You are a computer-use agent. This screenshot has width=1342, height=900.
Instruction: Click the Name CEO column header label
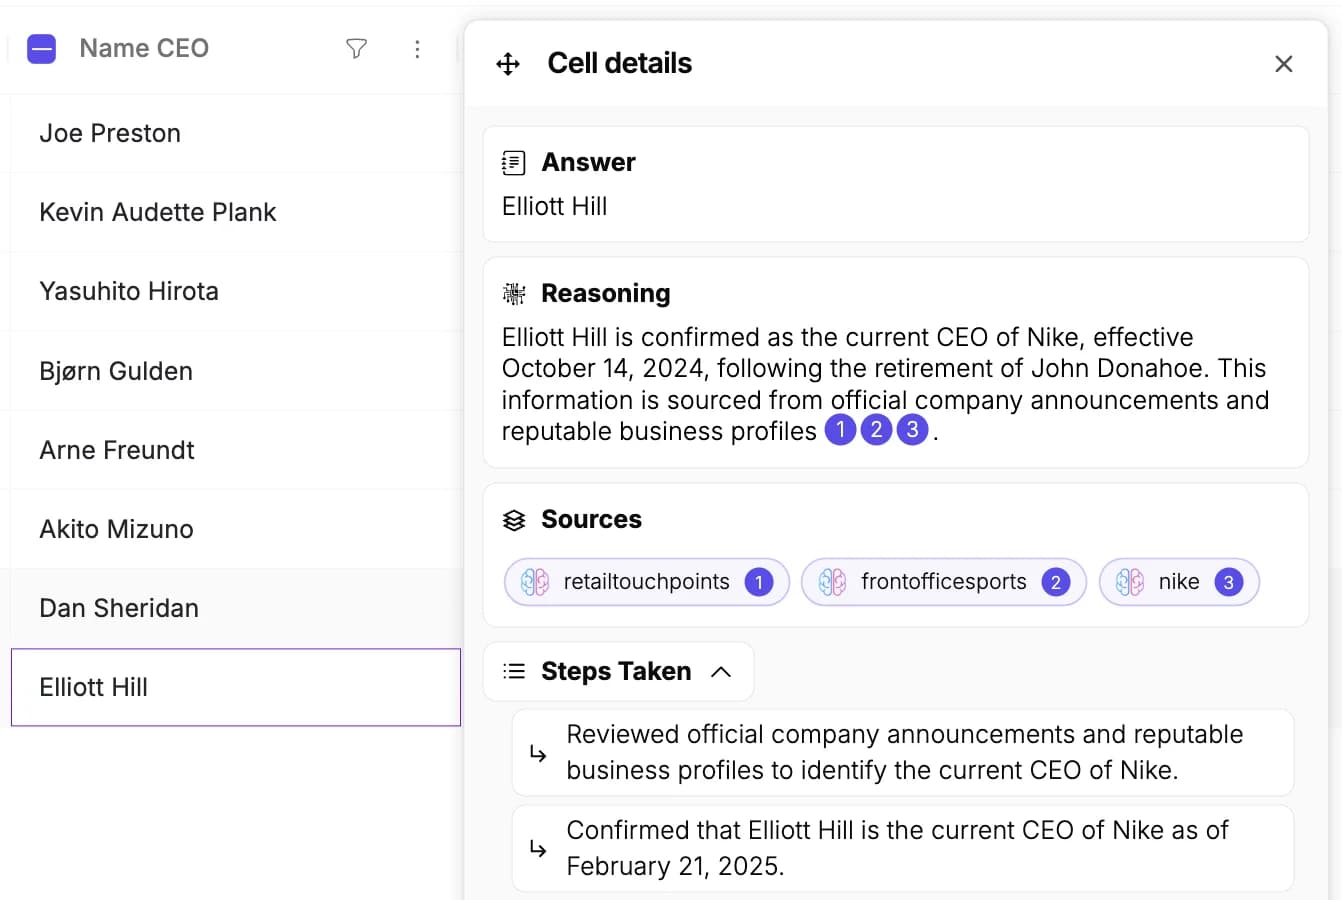(144, 48)
